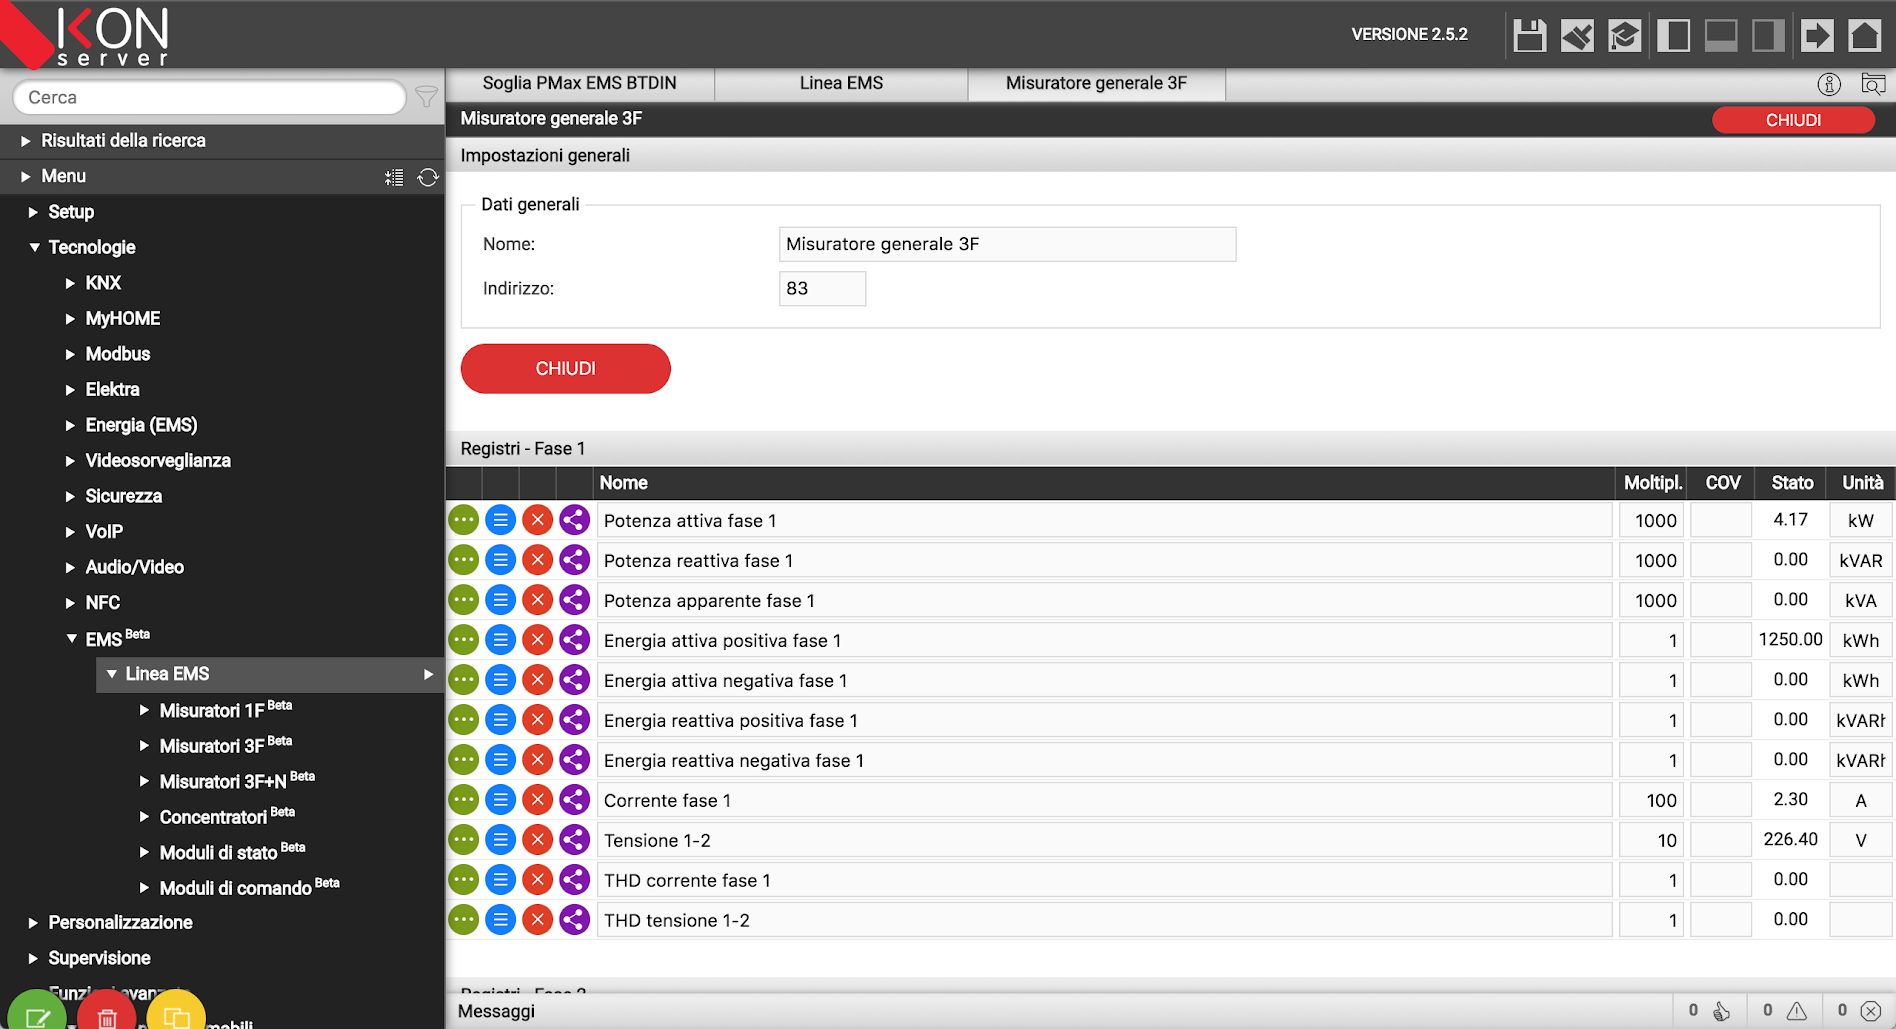Switch to Soglia PMax EMS BTDIN tab
Image resolution: width=1896 pixels, height=1029 pixels.
(x=580, y=83)
